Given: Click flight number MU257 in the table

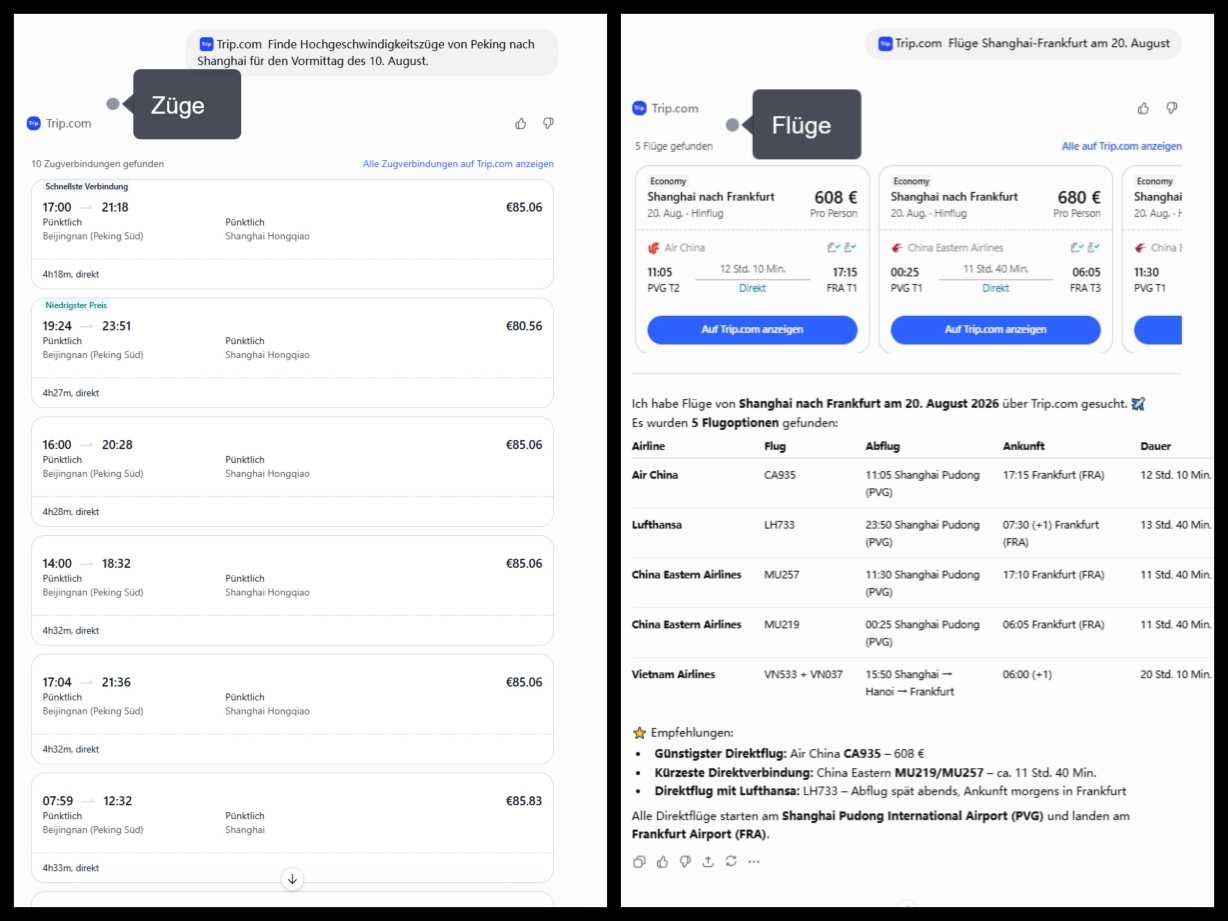Looking at the screenshot, I should (x=782, y=575).
